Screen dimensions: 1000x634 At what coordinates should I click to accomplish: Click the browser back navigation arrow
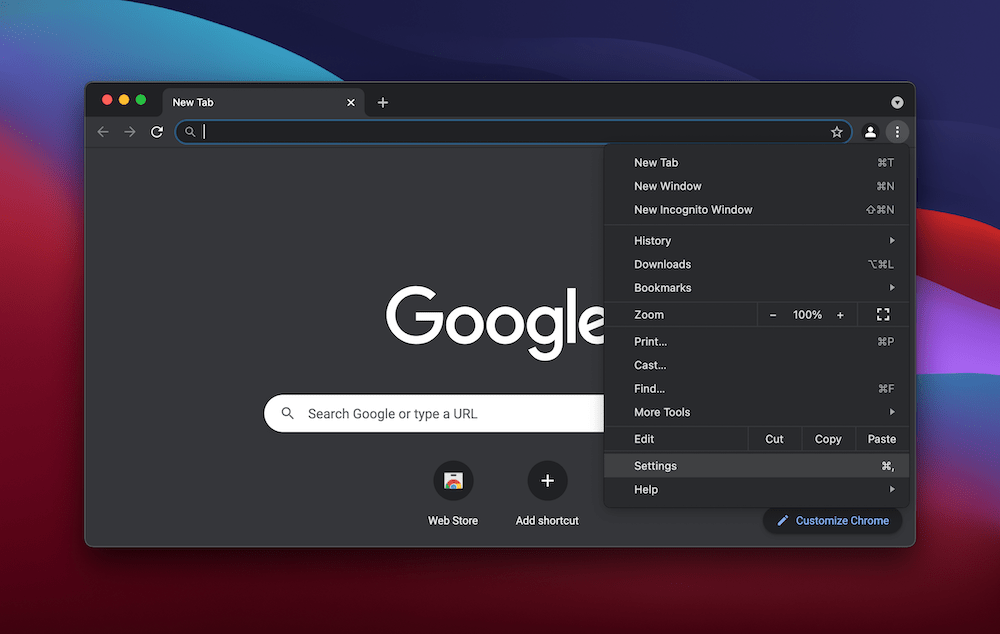click(103, 131)
